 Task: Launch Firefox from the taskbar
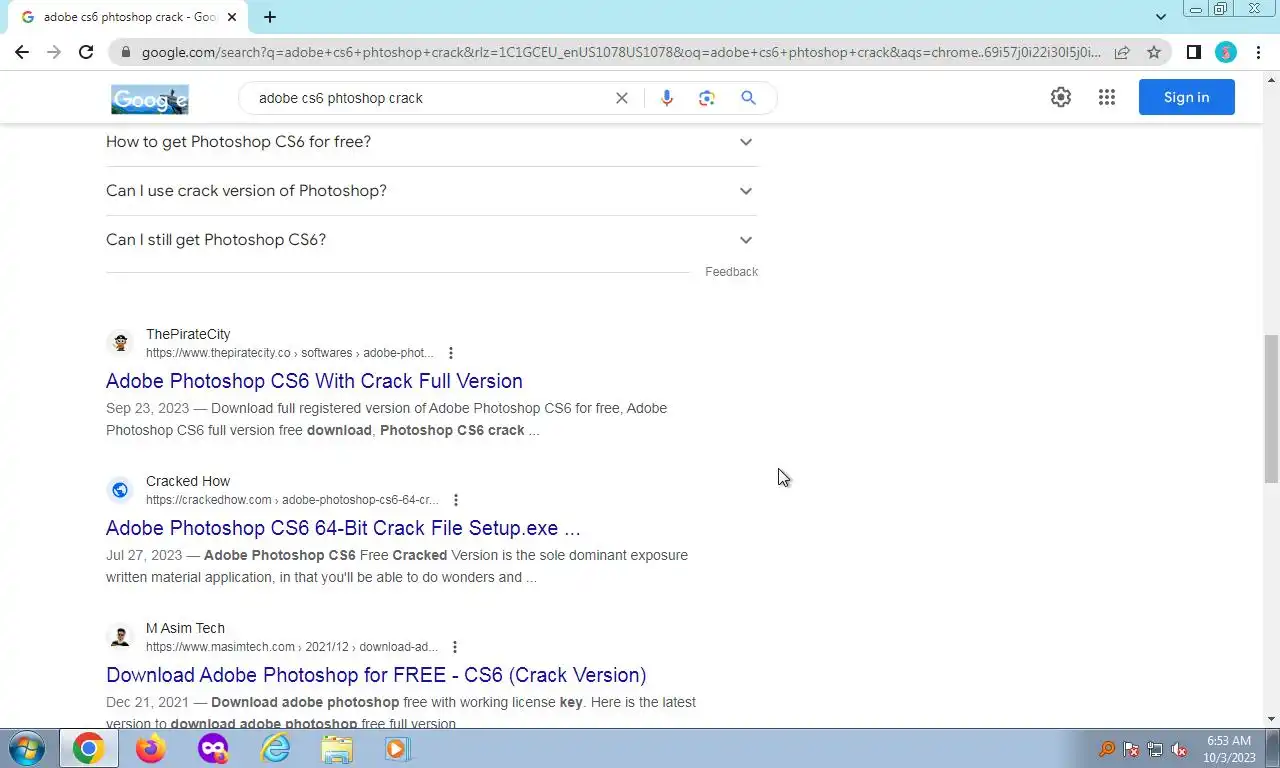pyautogui.click(x=150, y=748)
